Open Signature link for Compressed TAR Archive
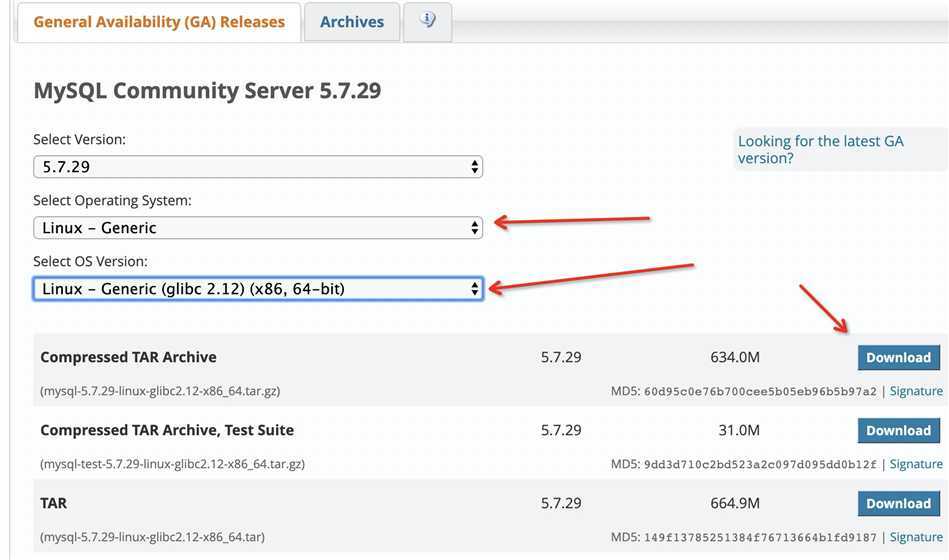This screenshot has height=560, width=949. coord(916,391)
